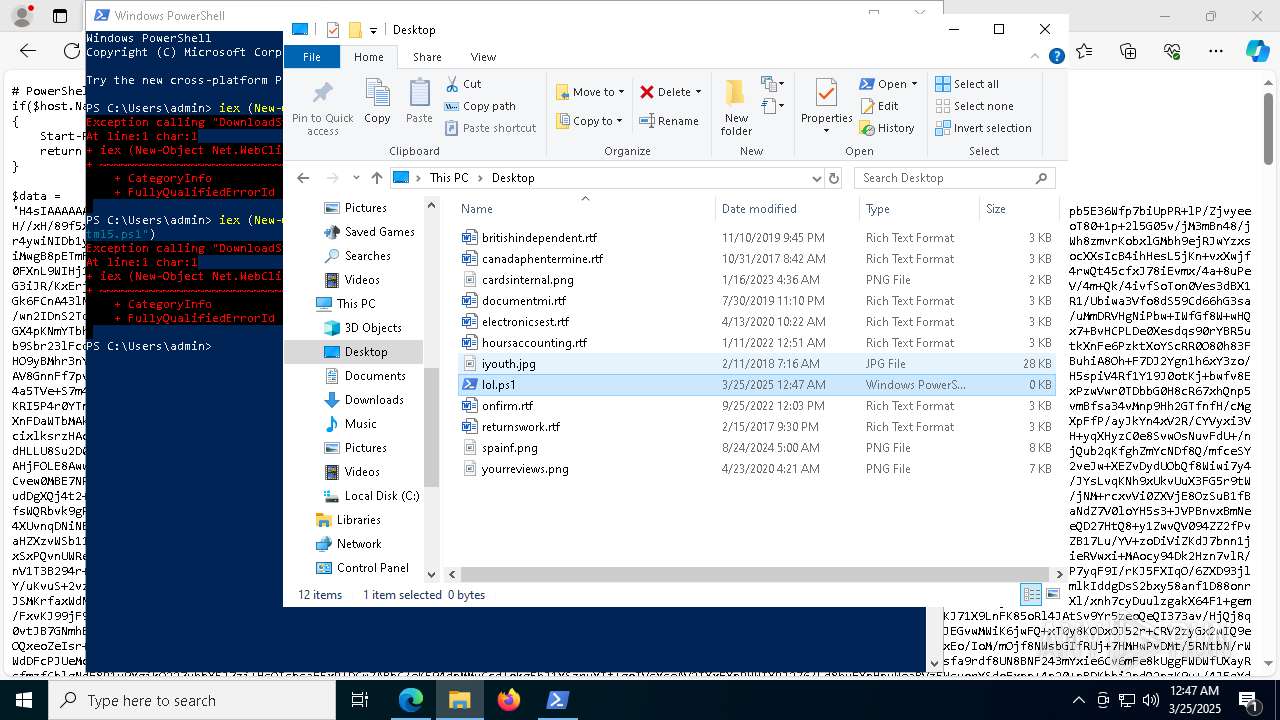Open Move to dropdown
This screenshot has height=720, width=1280.
point(590,92)
